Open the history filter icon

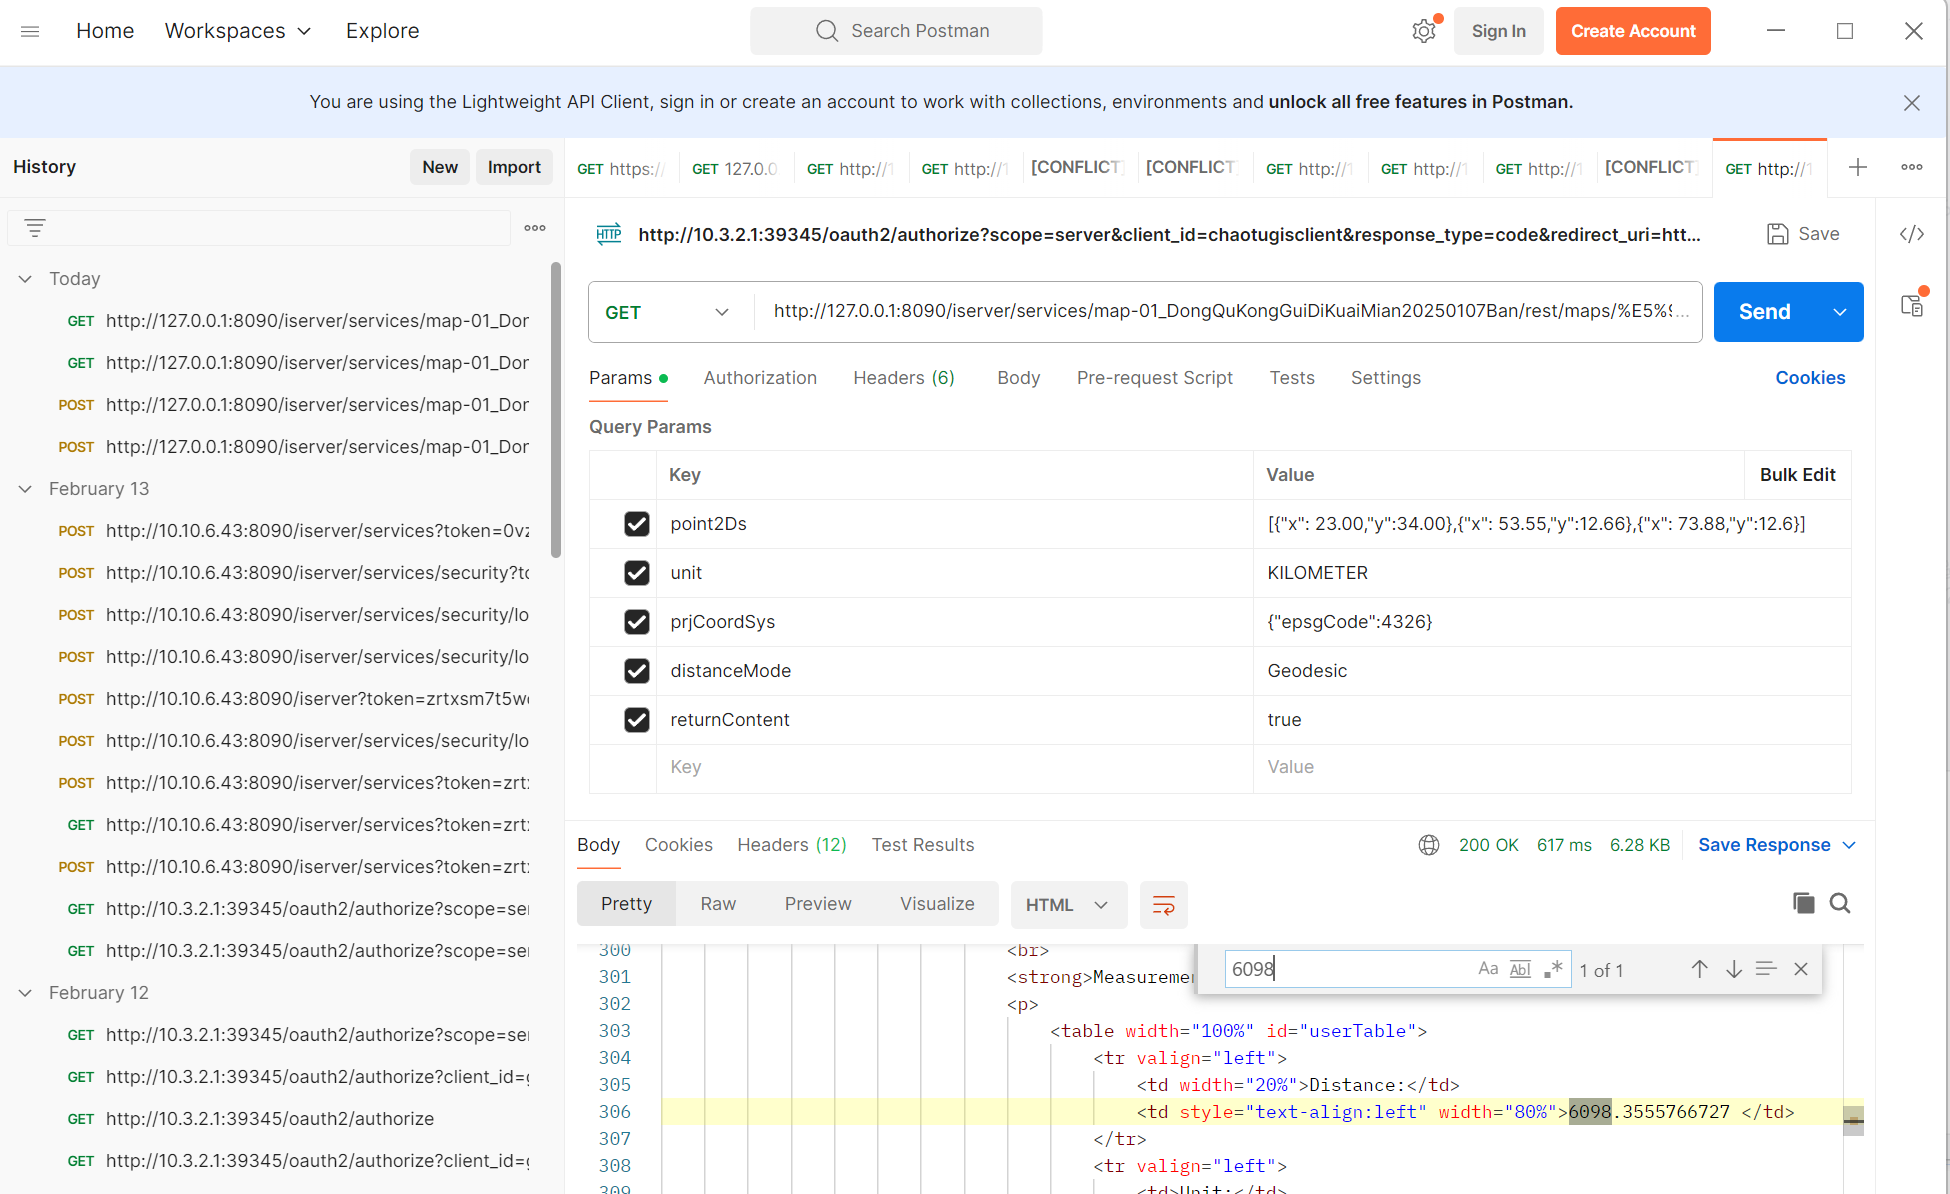click(x=36, y=227)
